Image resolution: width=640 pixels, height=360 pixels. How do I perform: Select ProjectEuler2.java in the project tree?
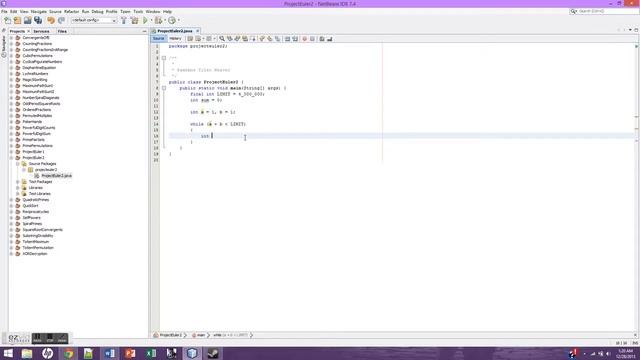click(56, 176)
